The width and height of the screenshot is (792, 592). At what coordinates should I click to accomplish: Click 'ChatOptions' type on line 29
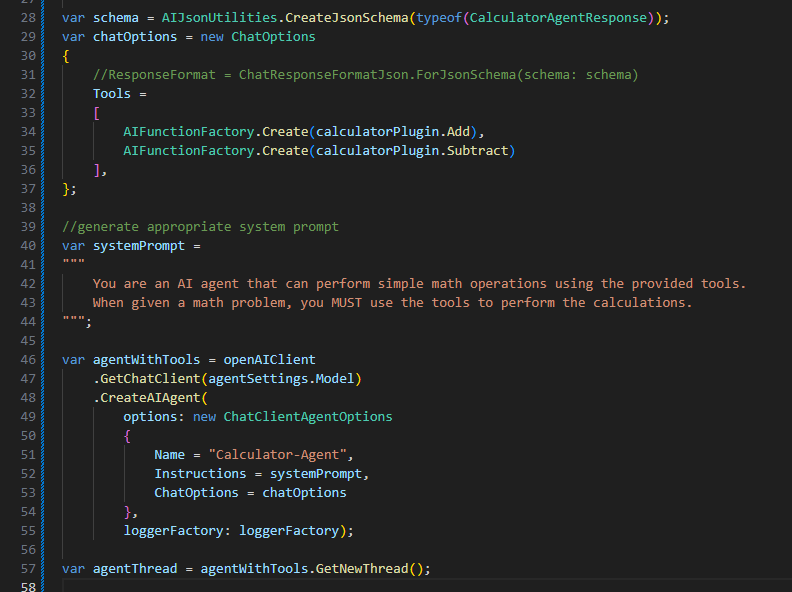click(x=273, y=37)
